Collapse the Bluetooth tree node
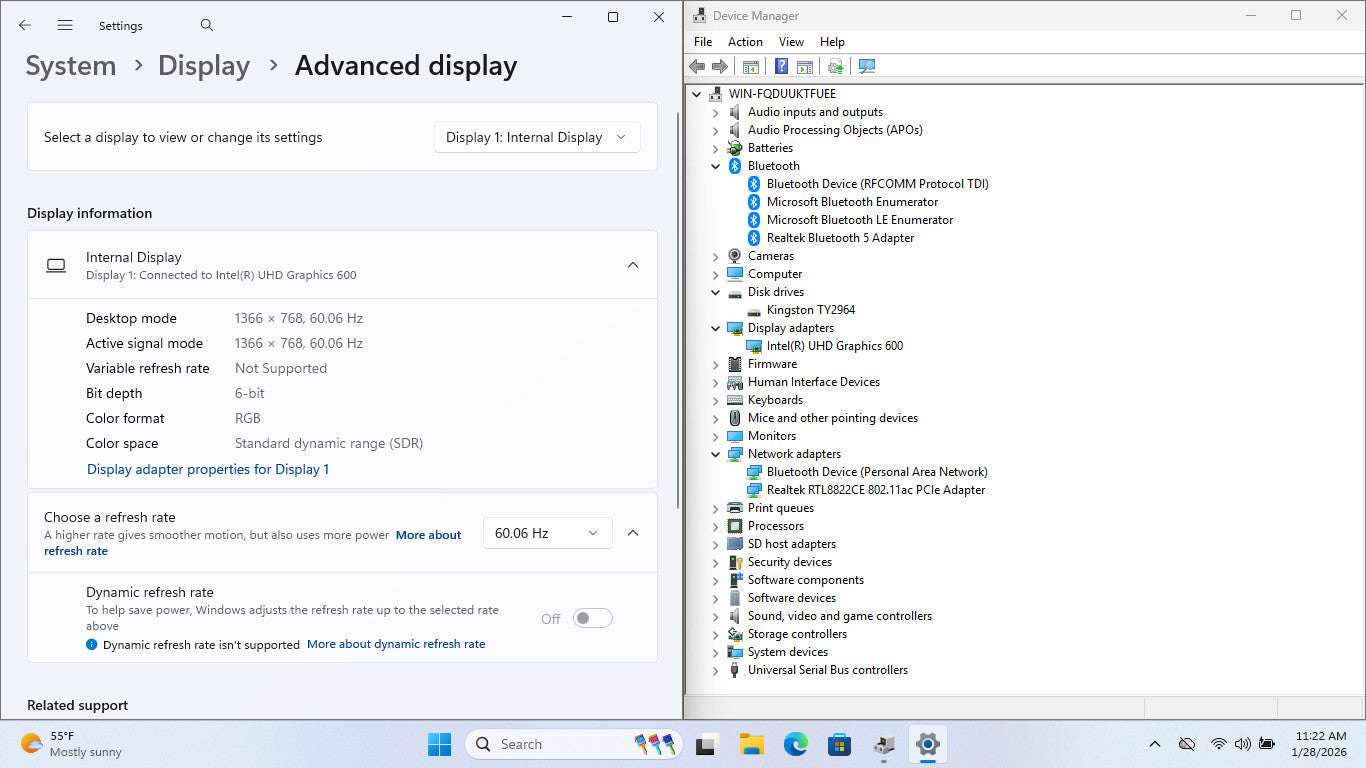The image size is (1366, 768). tap(715, 166)
